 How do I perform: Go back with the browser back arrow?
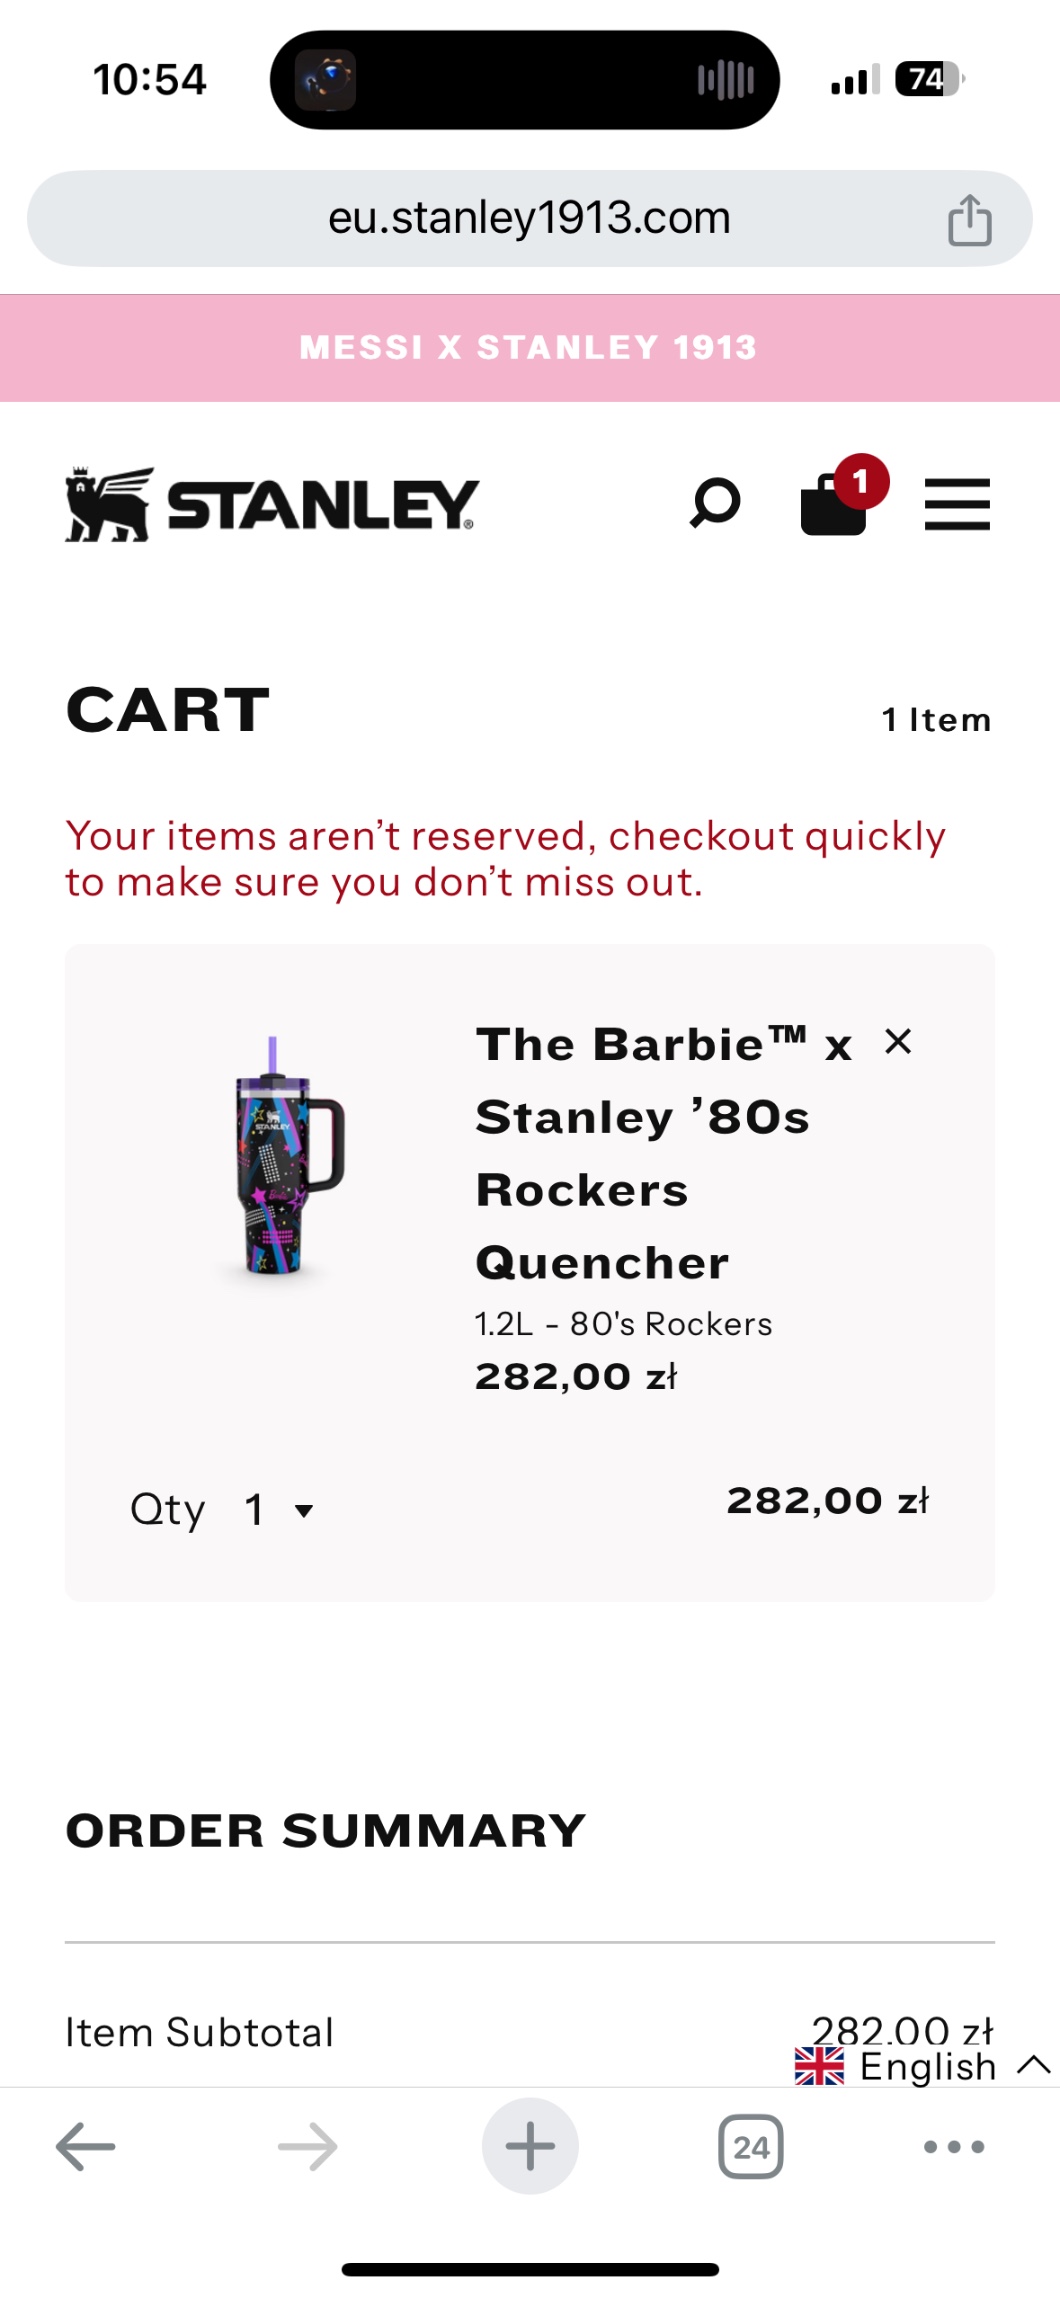coord(86,2146)
